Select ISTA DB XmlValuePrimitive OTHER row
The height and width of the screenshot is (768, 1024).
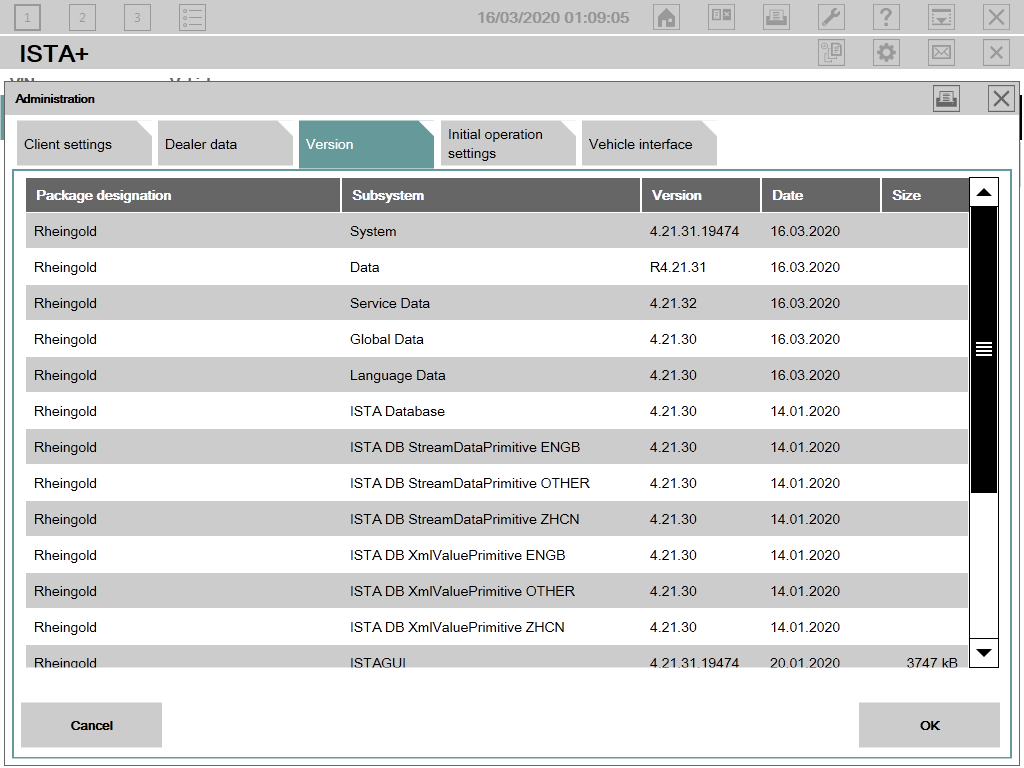496,590
